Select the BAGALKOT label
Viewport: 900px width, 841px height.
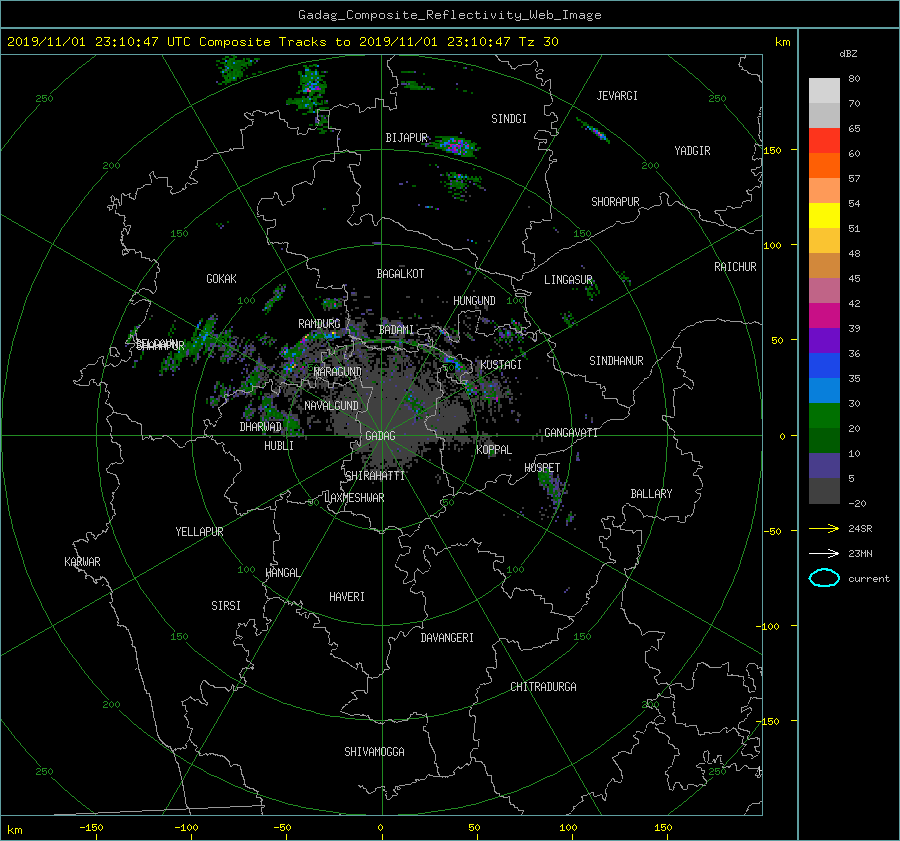[x=400, y=274]
